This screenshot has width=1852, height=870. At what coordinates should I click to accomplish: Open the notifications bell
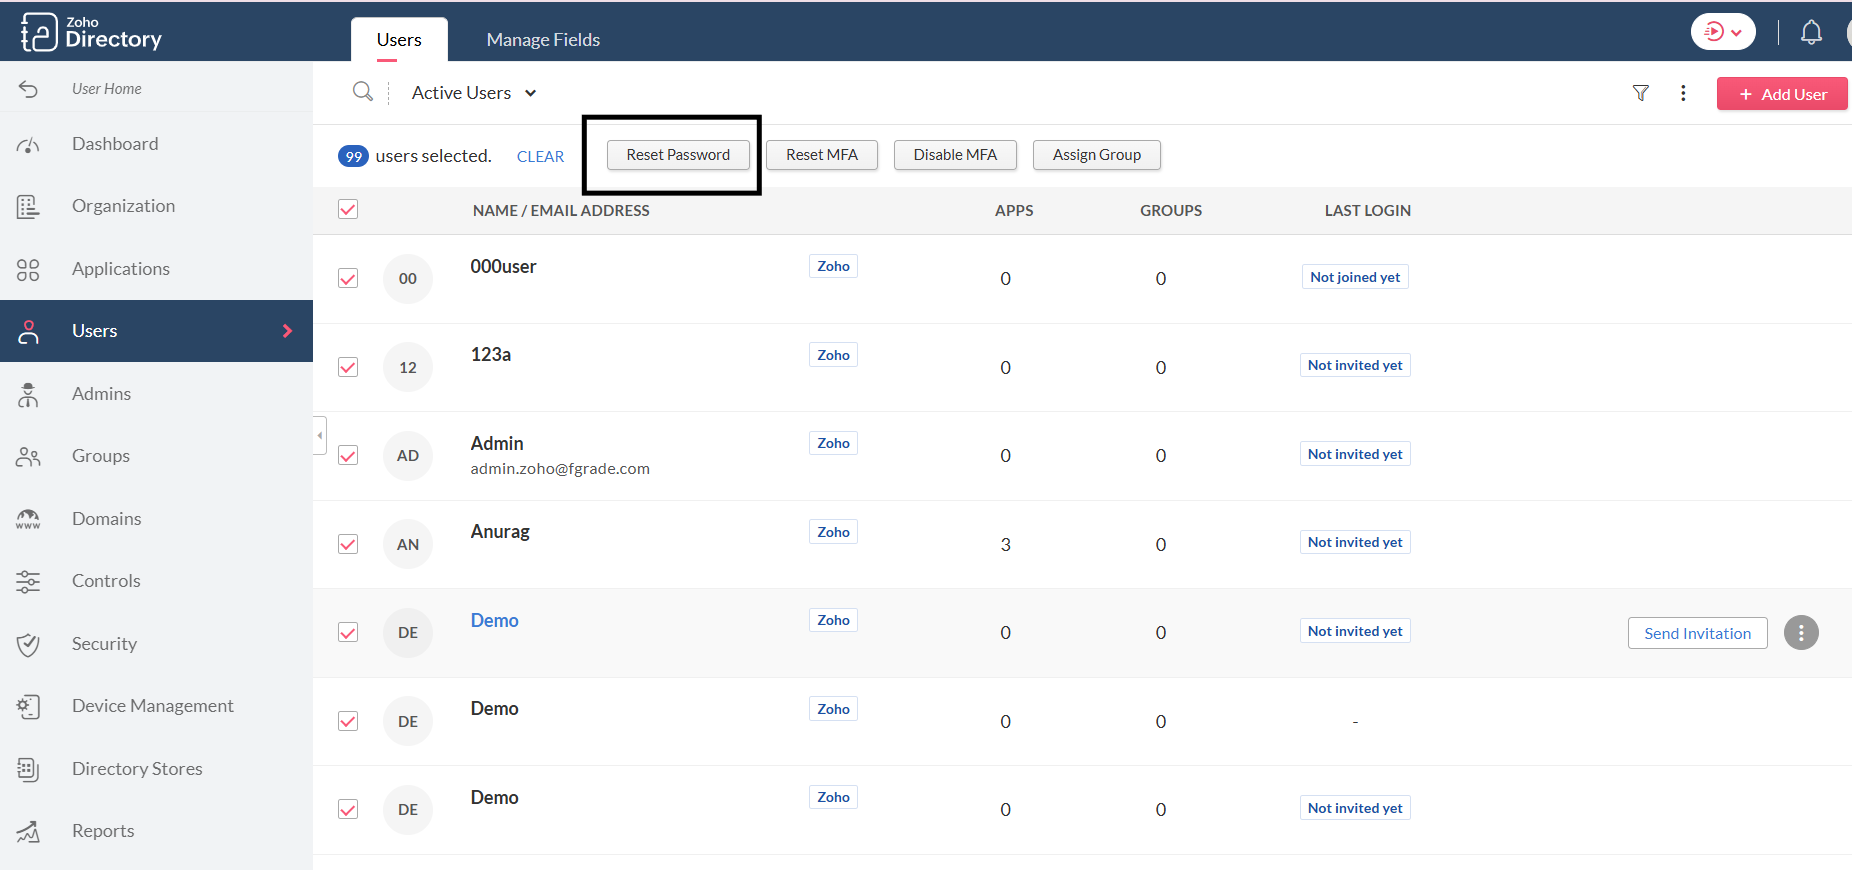point(1810,33)
